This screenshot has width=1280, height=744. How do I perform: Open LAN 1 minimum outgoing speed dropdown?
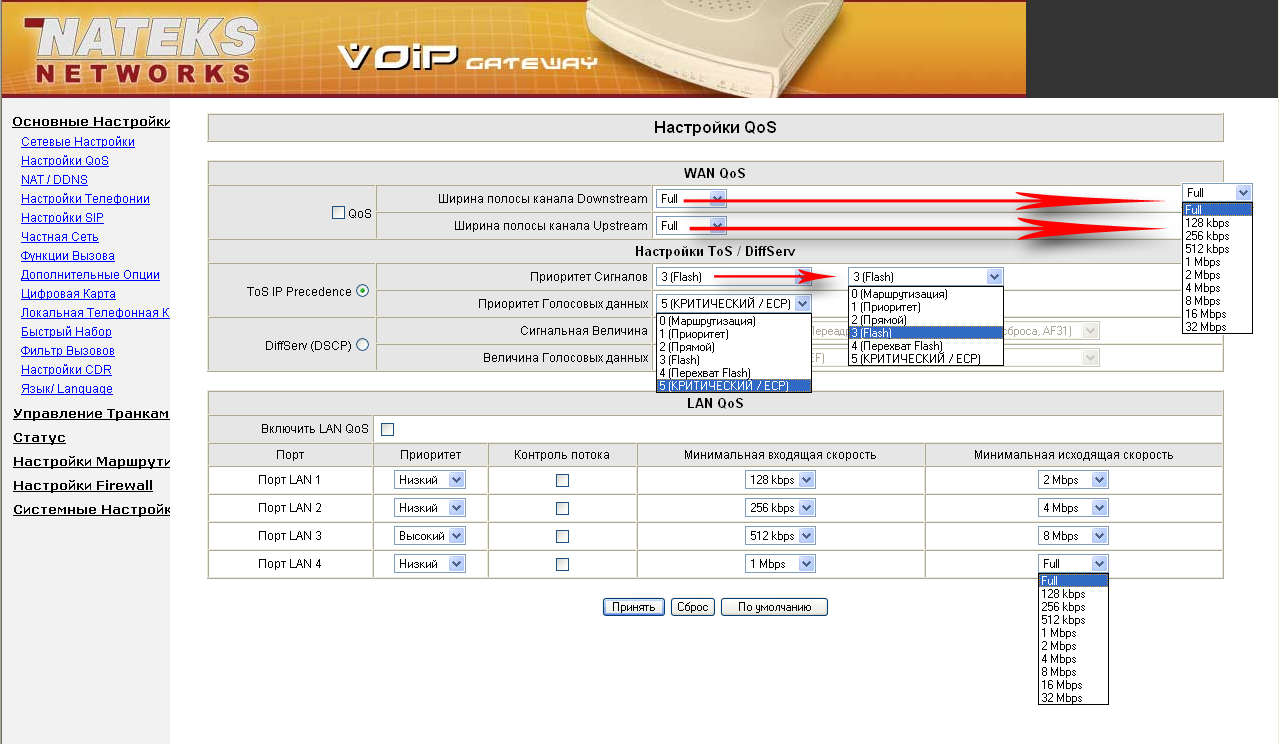tap(1074, 480)
